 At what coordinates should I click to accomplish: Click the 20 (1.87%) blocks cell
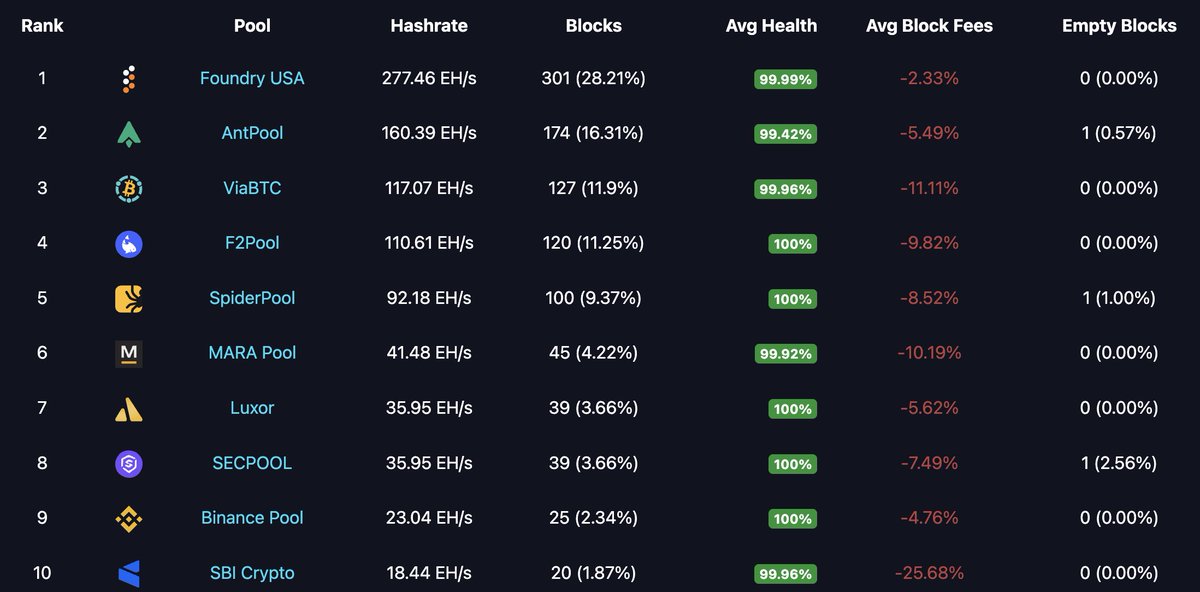pyautogui.click(x=593, y=573)
